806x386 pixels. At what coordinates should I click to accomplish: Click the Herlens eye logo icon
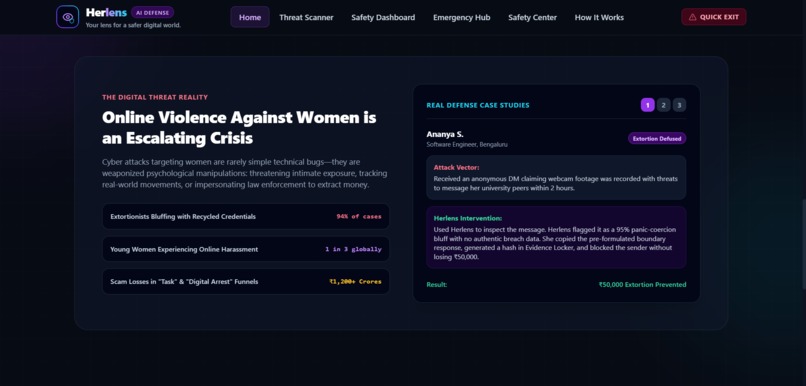pos(67,17)
